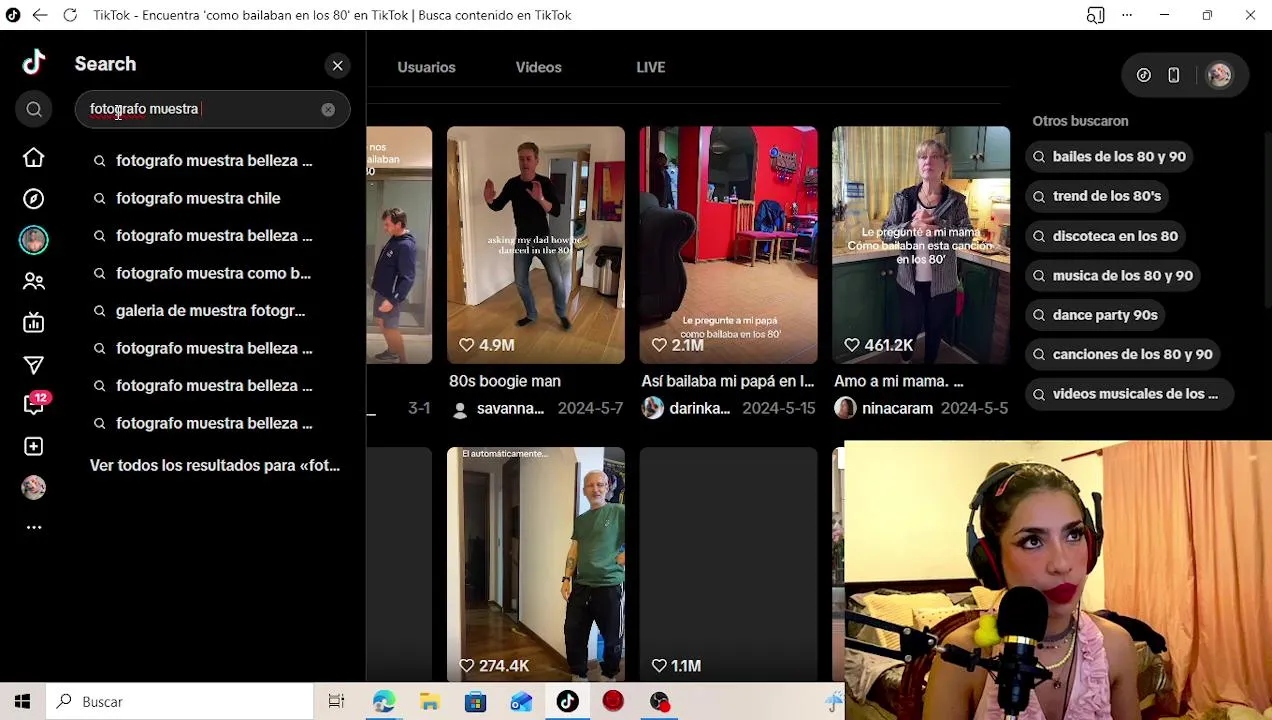The image size is (1272, 720).
Task: Click the phone app icon top right
Action: click(1174, 75)
